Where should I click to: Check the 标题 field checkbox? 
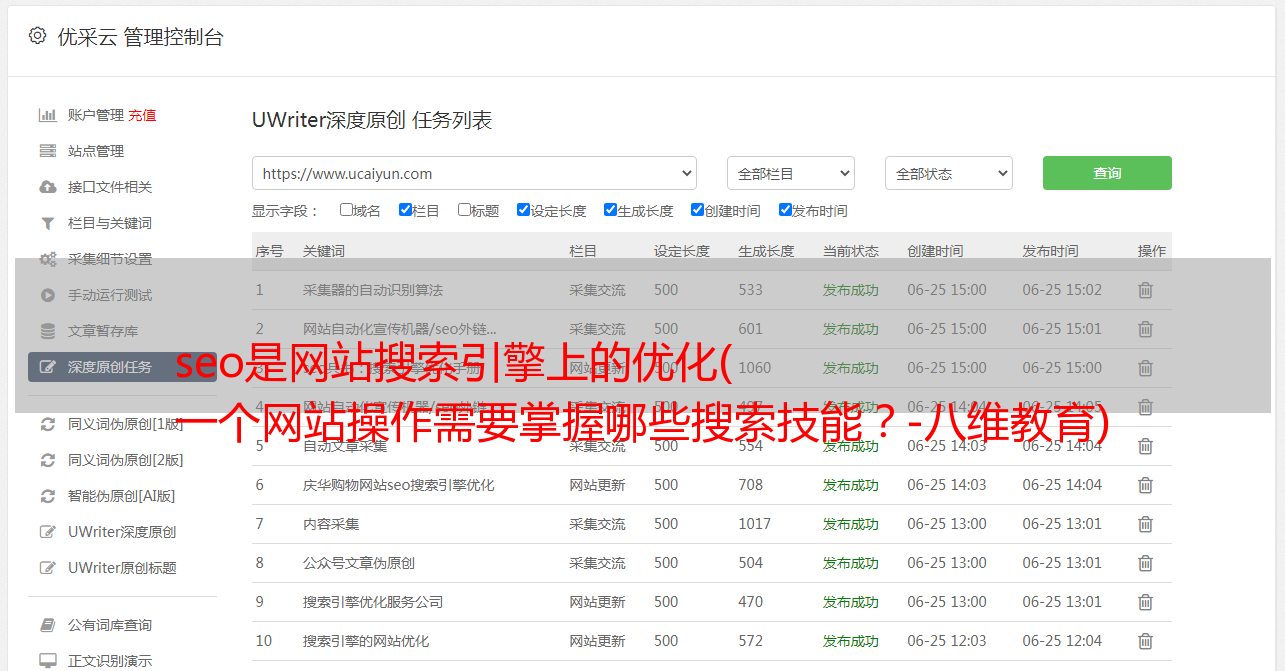click(464, 210)
